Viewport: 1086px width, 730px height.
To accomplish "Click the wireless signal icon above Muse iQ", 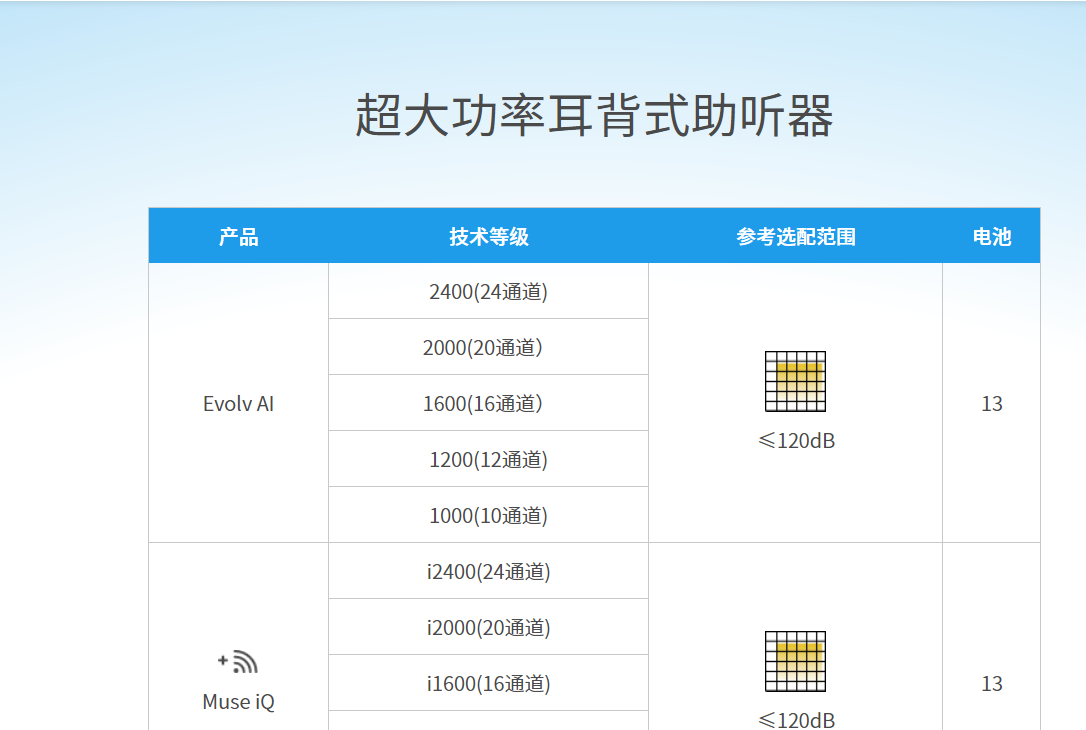I will click(238, 662).
